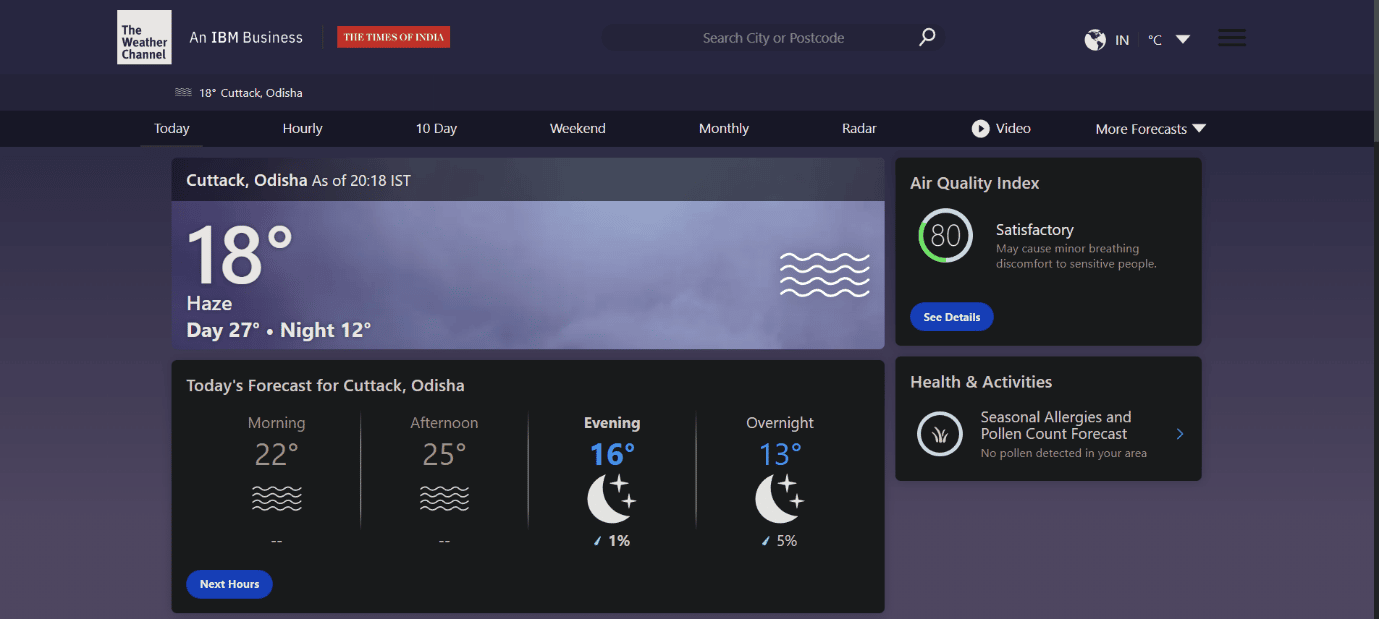Click the Next Hours button

pos(229,584)
